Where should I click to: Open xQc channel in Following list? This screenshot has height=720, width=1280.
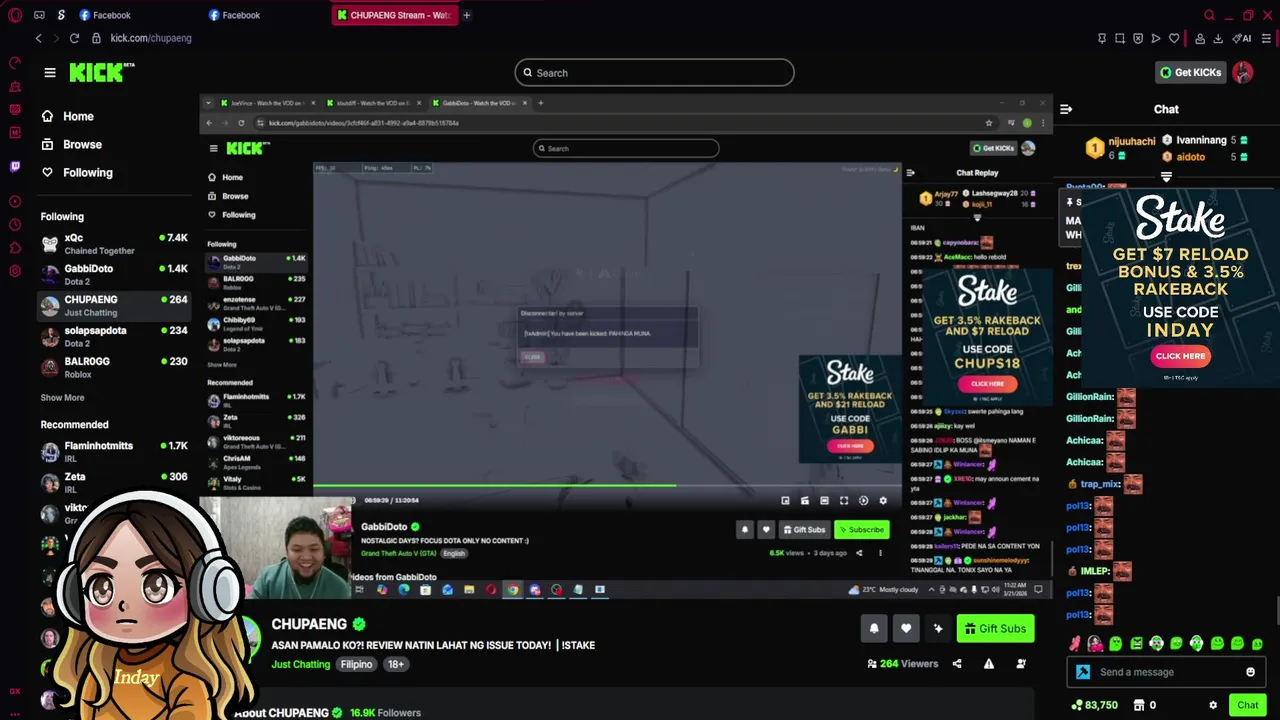click(114, 244)
